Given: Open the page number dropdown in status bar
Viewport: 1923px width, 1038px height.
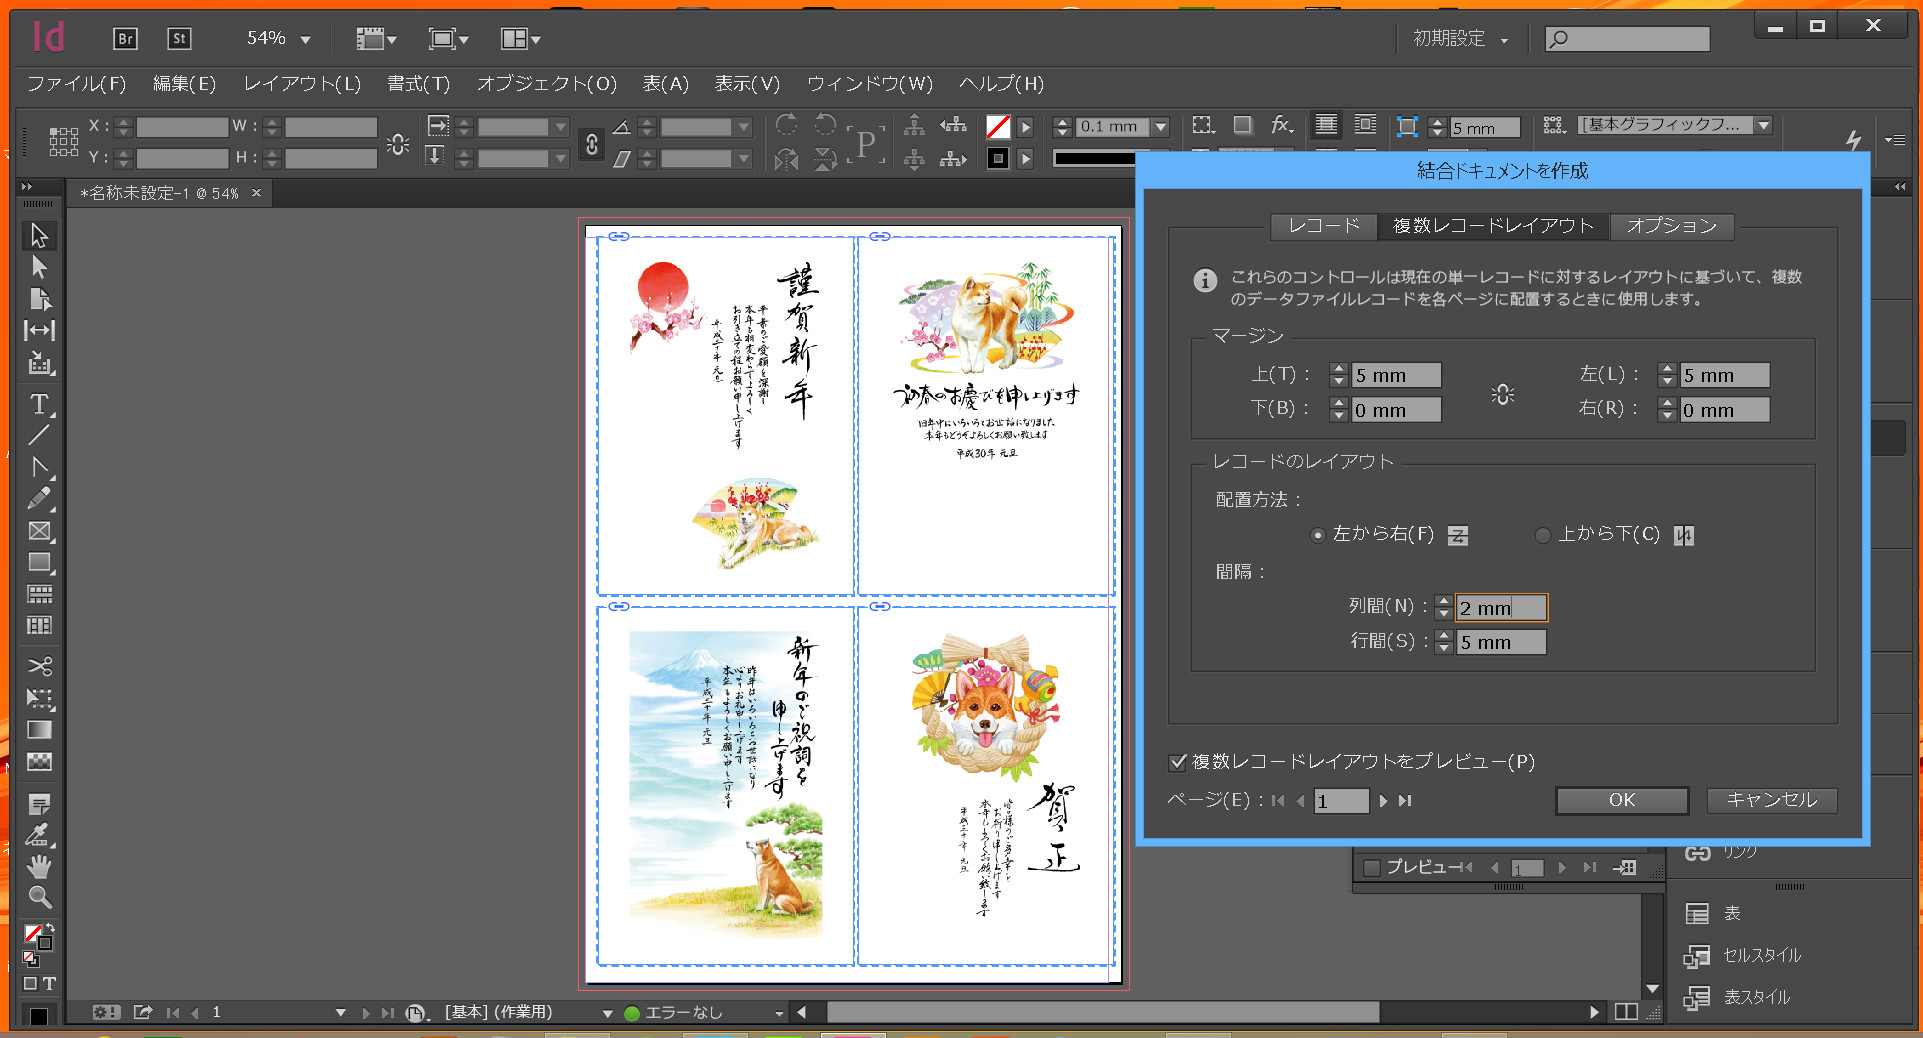Looking at the screenshot, I should [x=340, y=1013].
